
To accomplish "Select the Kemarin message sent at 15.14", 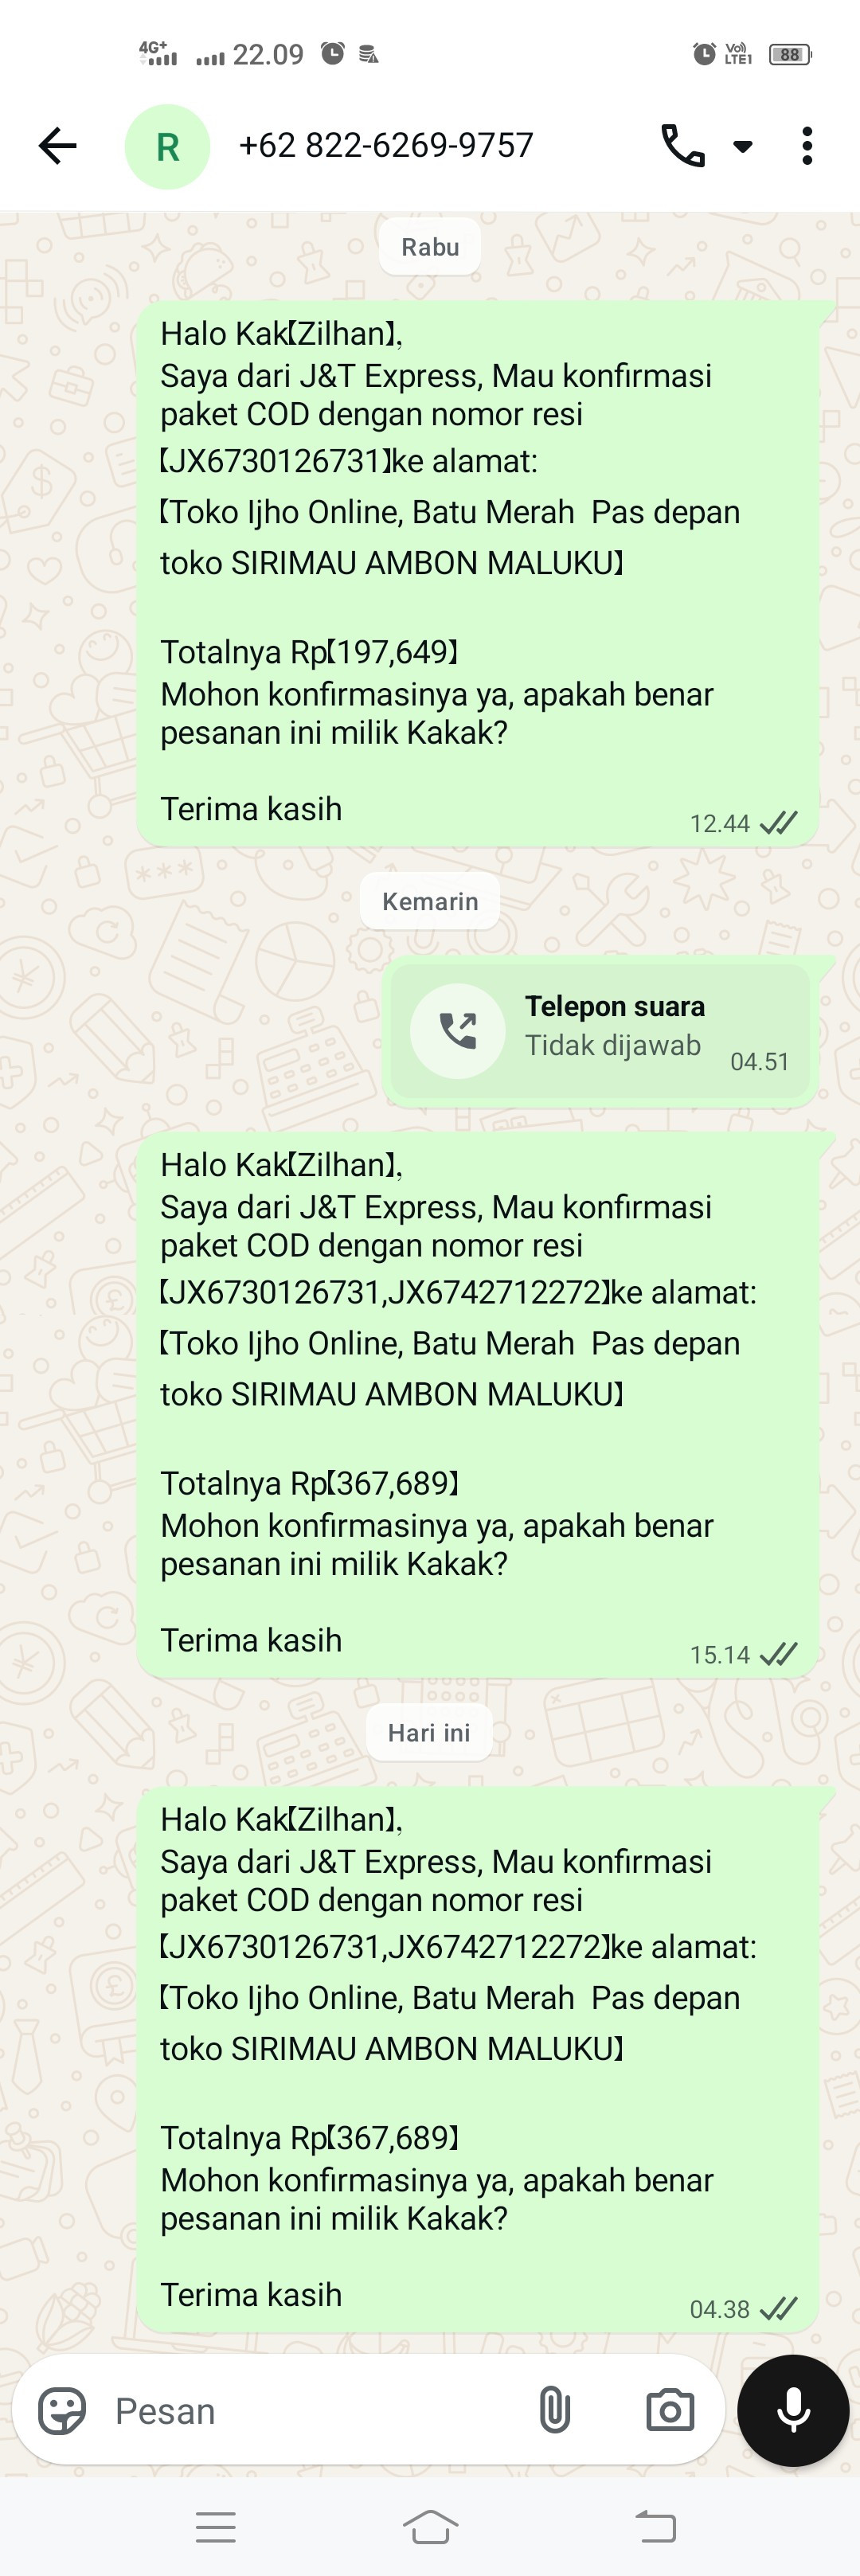I will coord(478,1405).
